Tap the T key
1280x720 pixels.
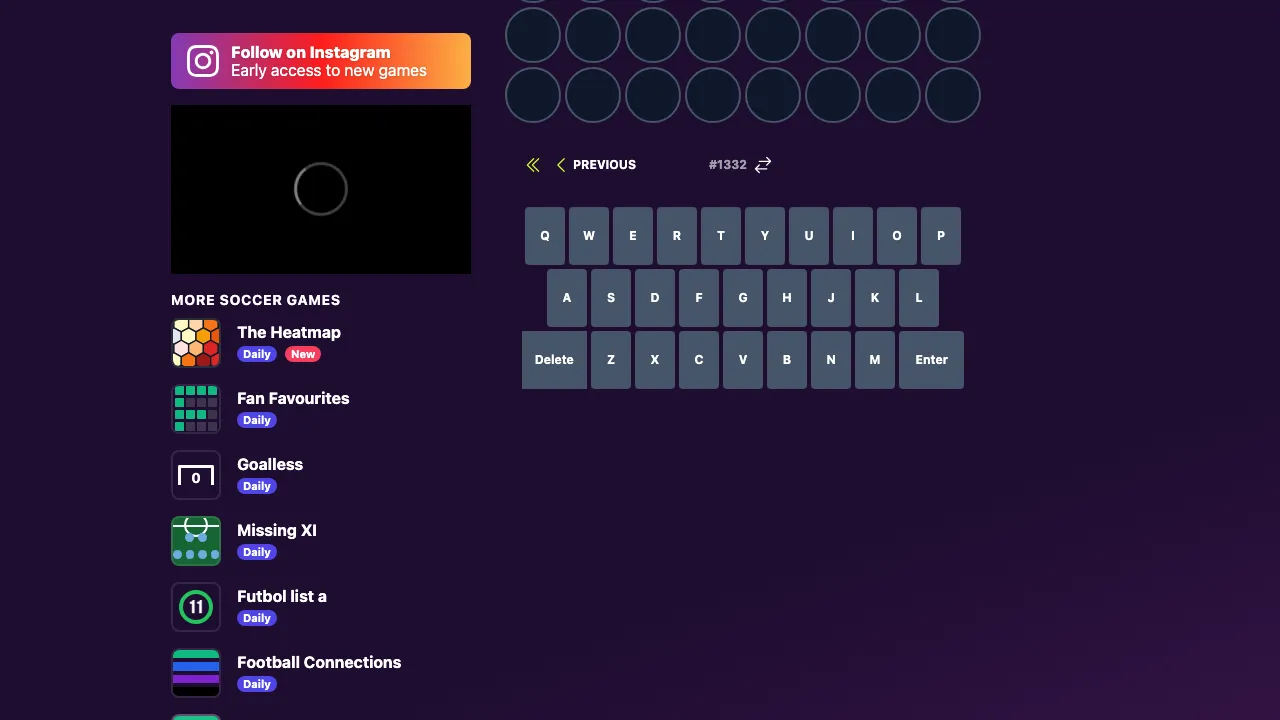pyautogui.click(x=721, y=236)
